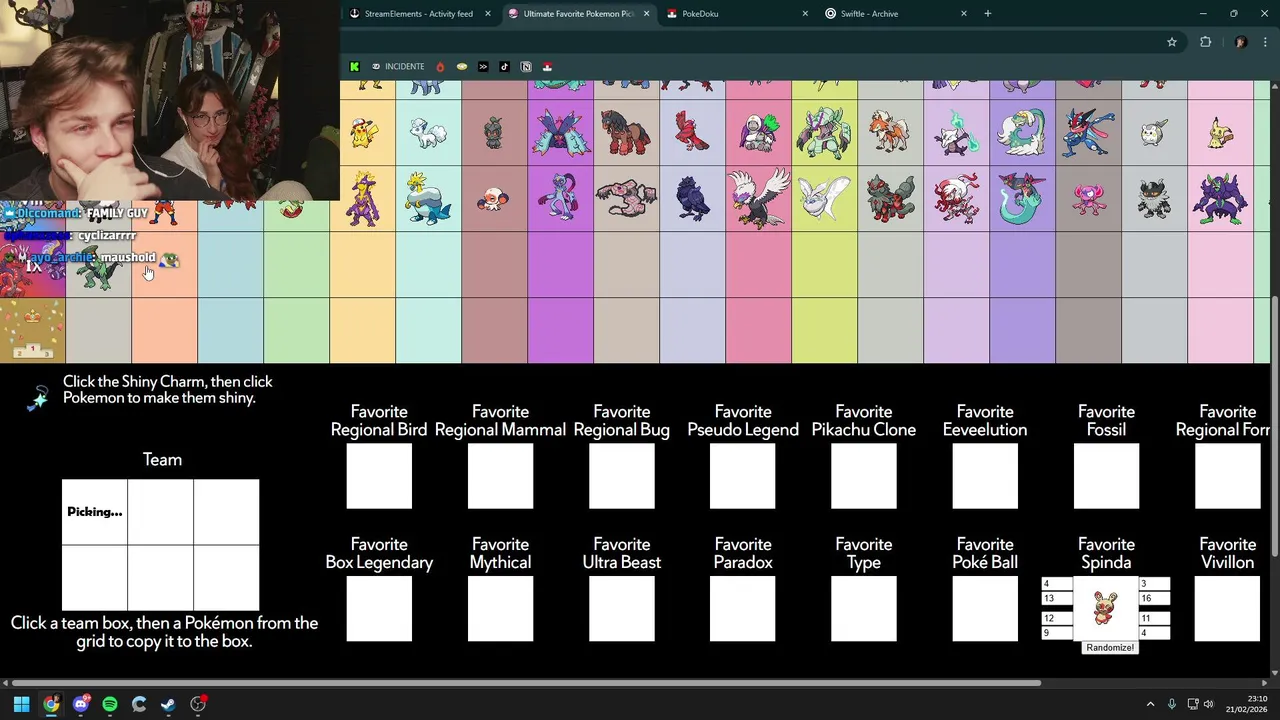Select the Favorite Vivillon box
Screen dimensions: 1280x720
coord(1227,608)
